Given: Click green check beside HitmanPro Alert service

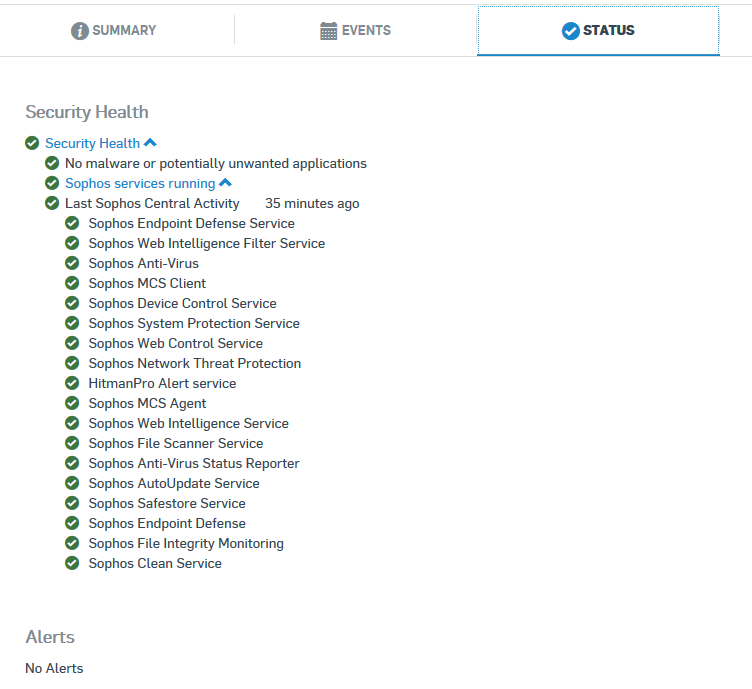Looking at the screenshot, I should tap(72, 383).
